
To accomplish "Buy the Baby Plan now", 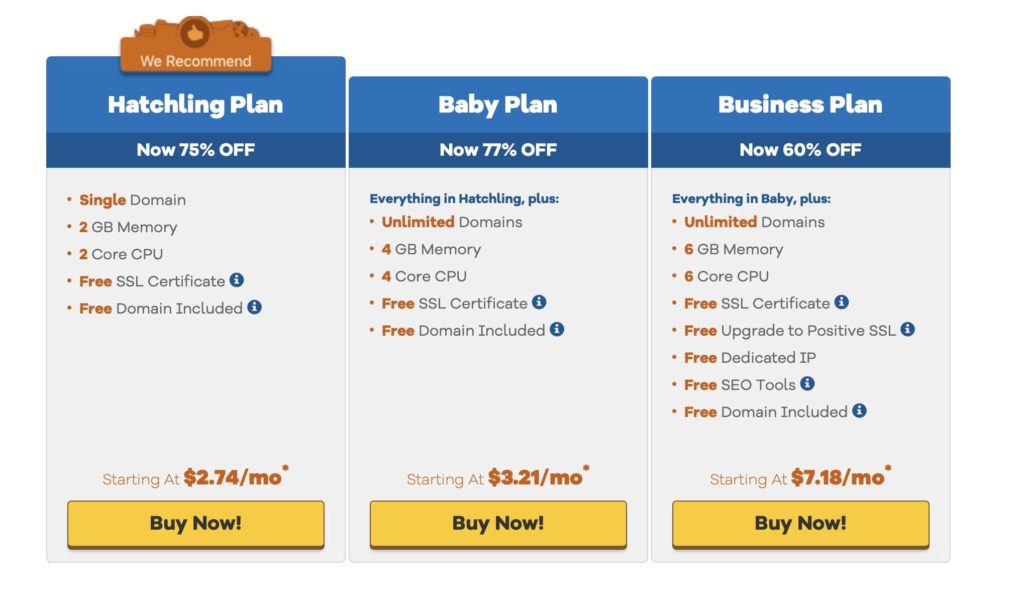I will click(498, 524).
